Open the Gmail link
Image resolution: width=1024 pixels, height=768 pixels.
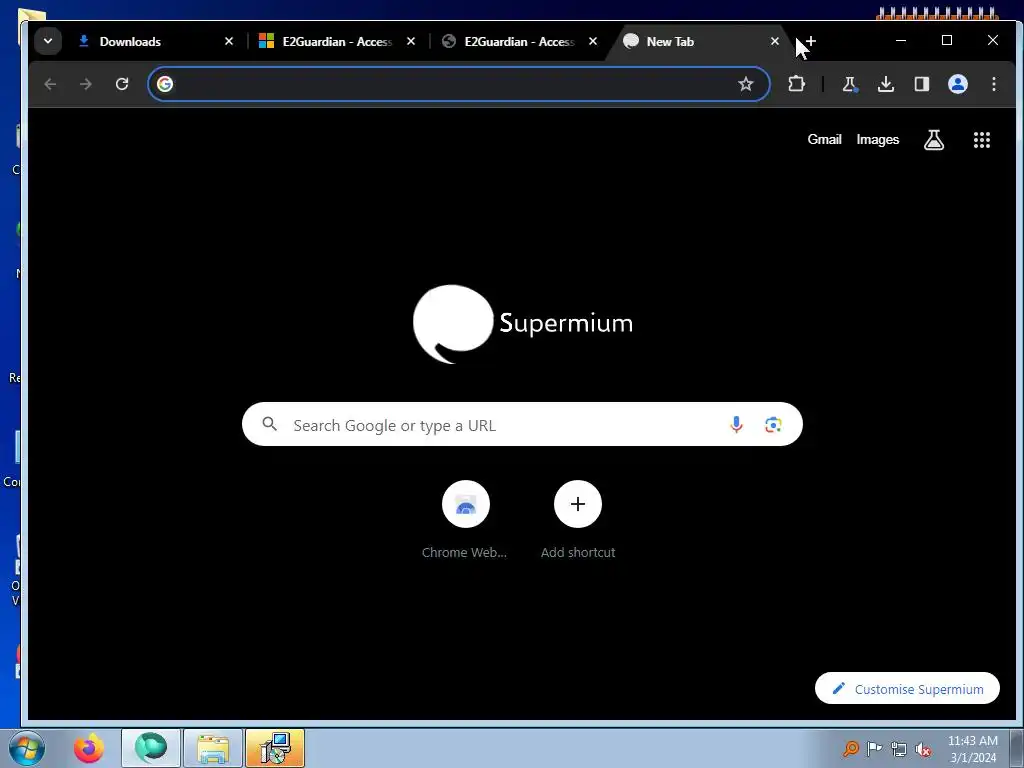click(x=824, y=139)
